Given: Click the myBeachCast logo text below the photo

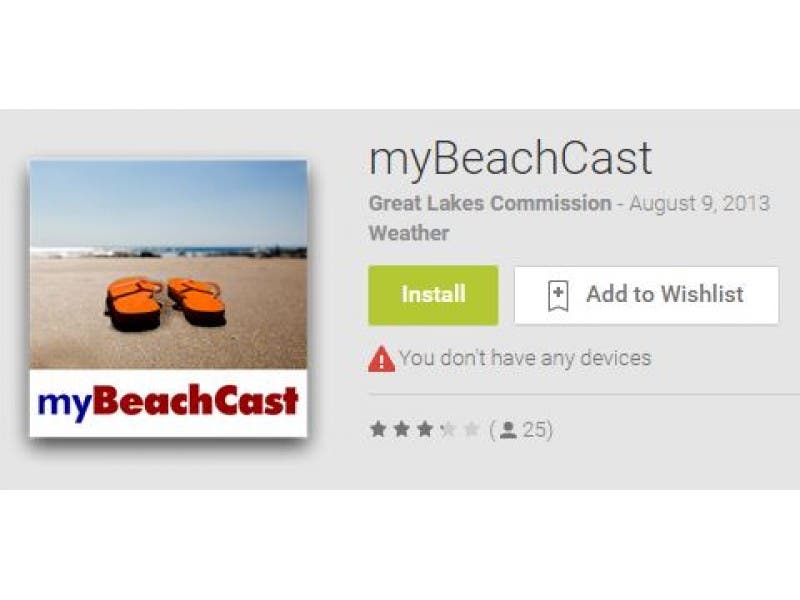Looking at the screenshot, I should (168, 403).
